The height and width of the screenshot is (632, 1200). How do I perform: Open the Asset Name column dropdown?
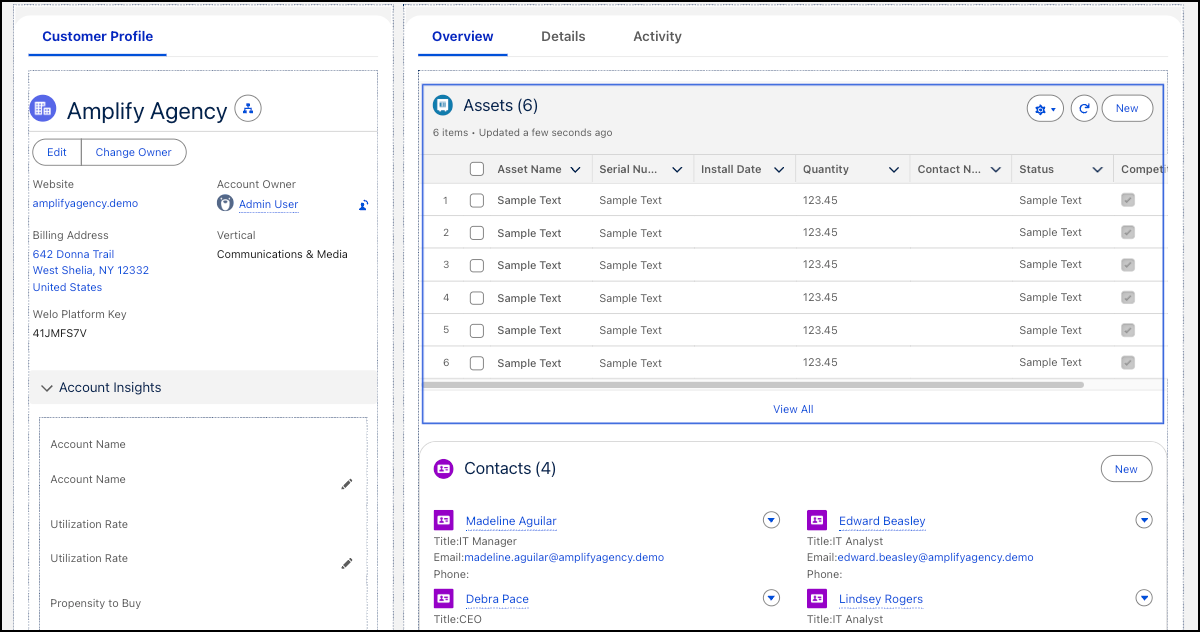click(x=575, y=170)
